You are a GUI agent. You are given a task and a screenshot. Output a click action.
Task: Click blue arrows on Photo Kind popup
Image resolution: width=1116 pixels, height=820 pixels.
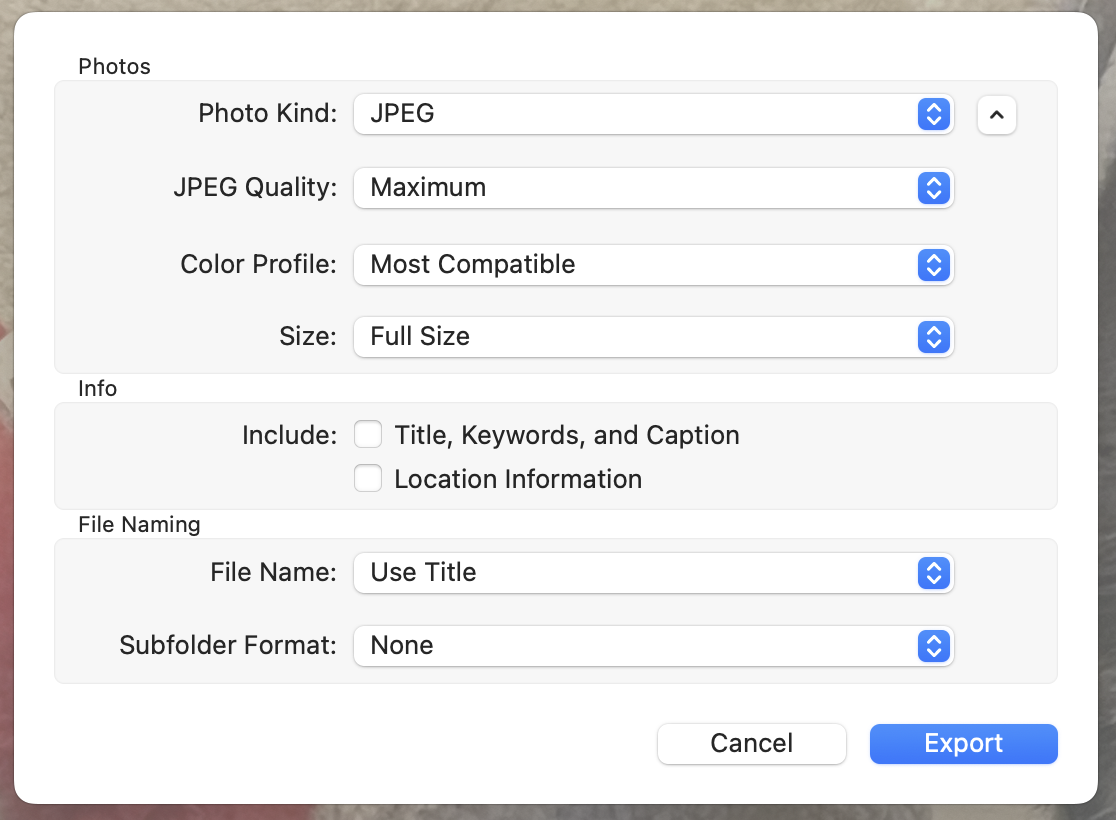tap(932, 114)
